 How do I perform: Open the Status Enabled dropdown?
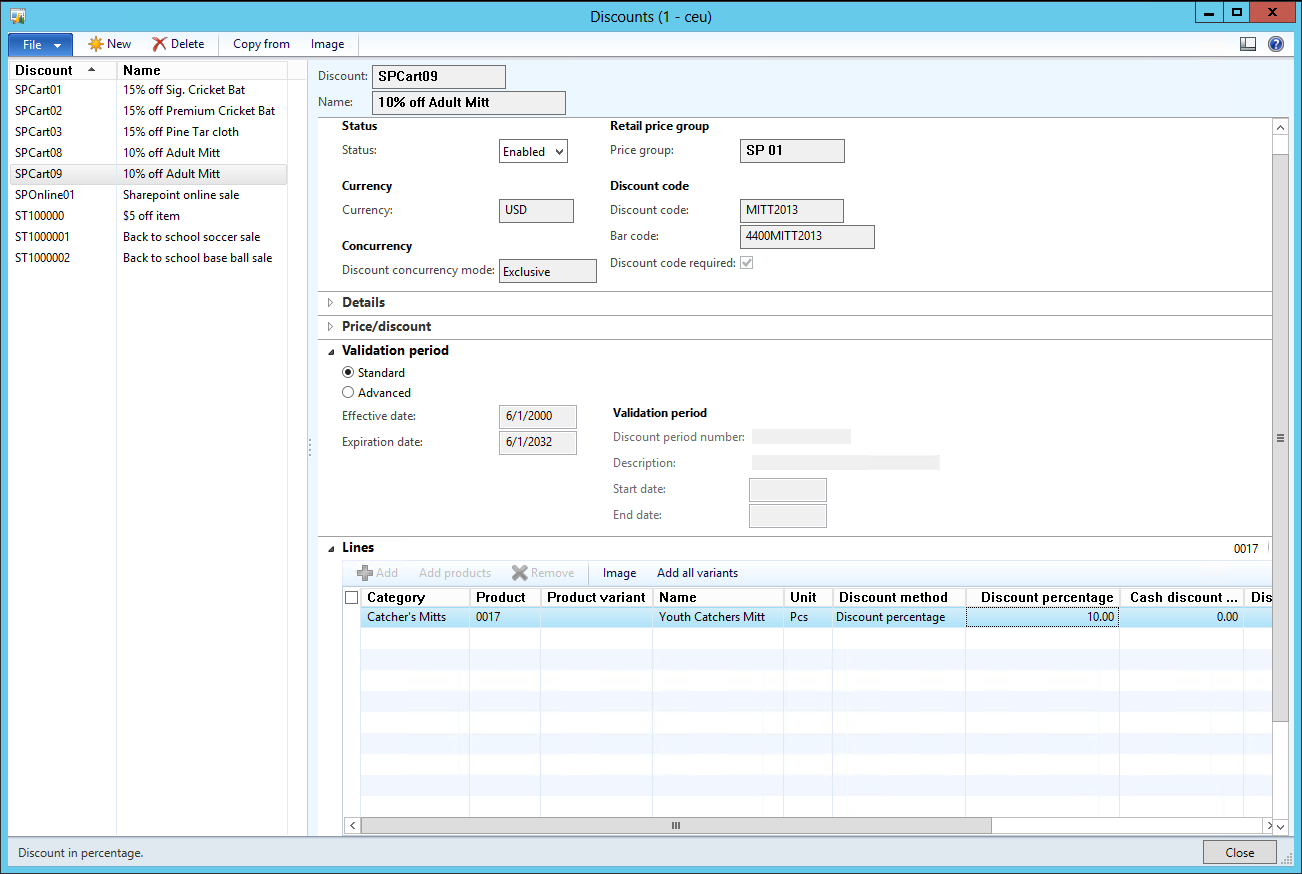533,152
